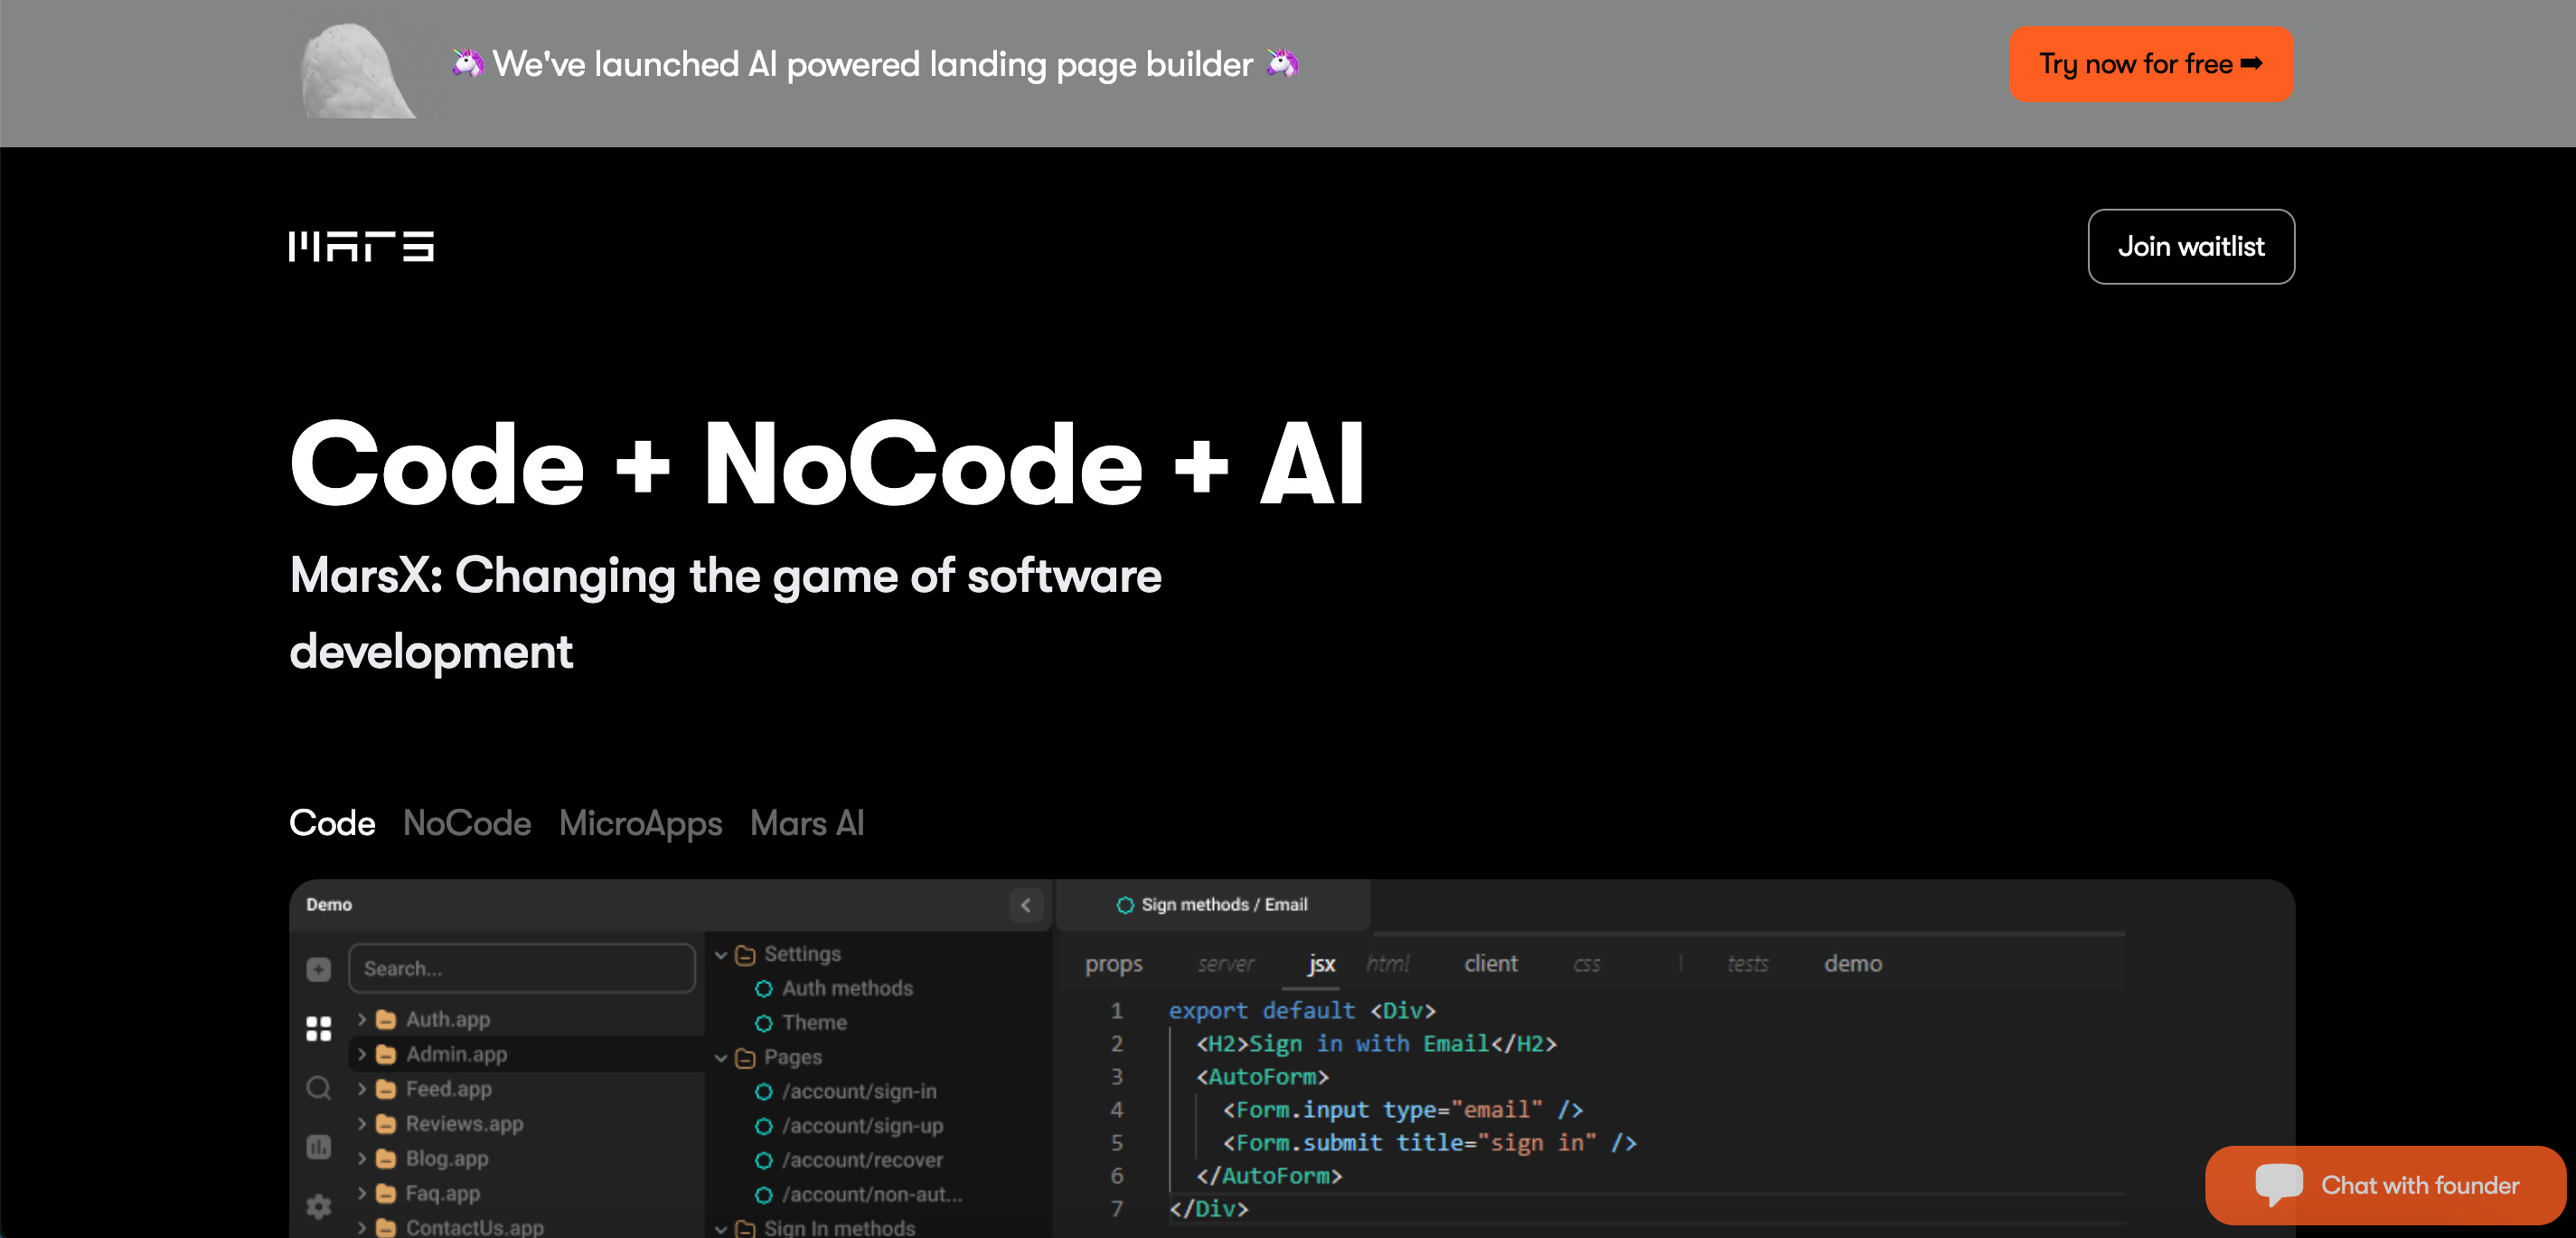2576x1238 pixels.
Task: Open the css editor tab
Action: [1587, 964]
